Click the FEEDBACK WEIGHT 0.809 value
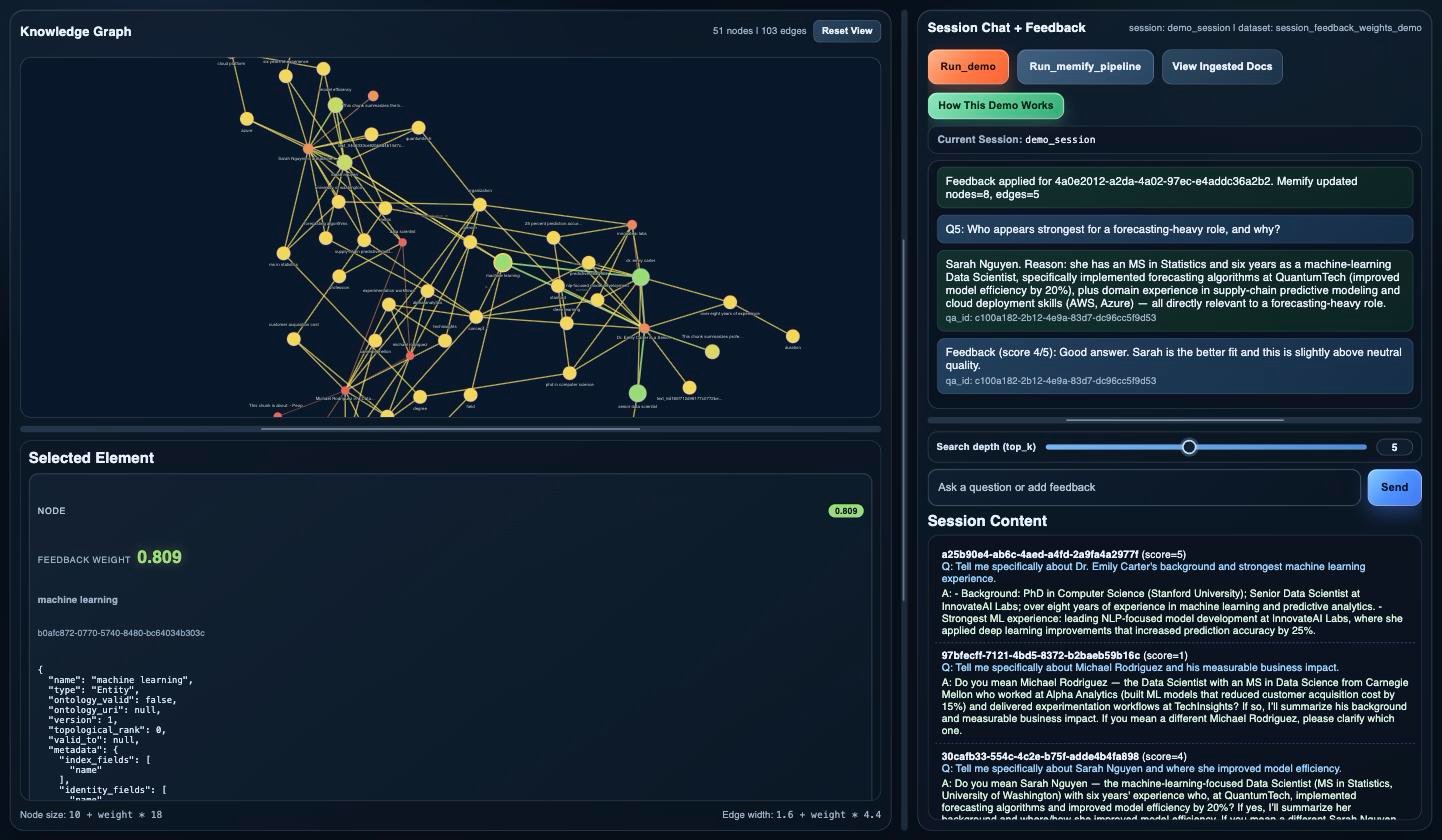Screen dimensions: 1442x840 tap(159, 557)
